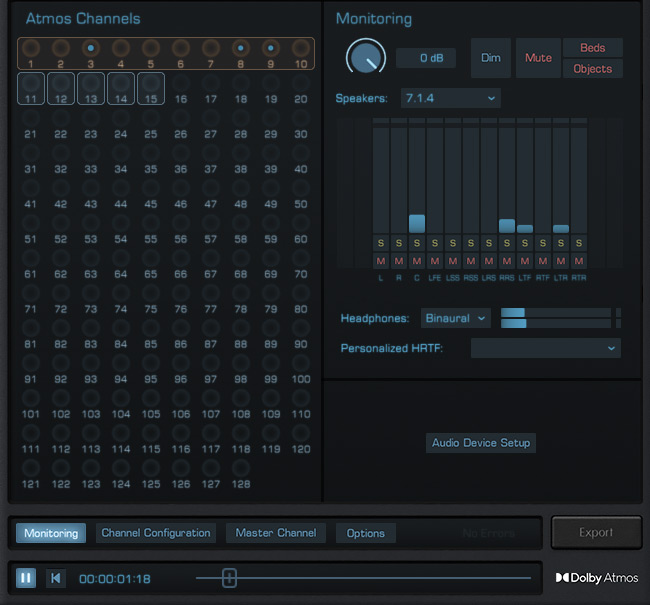650x605 pixels.
Task: Open the Master Channel tab
Action: click(276, 533)
